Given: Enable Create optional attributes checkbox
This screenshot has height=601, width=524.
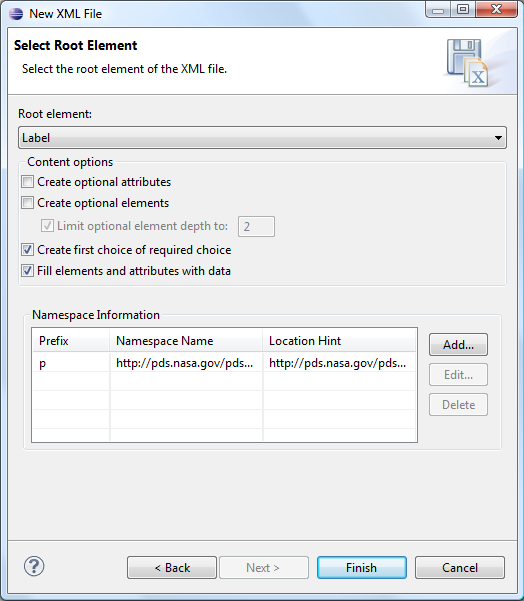Looking at the screenshot, I should (x=28, y=182).
